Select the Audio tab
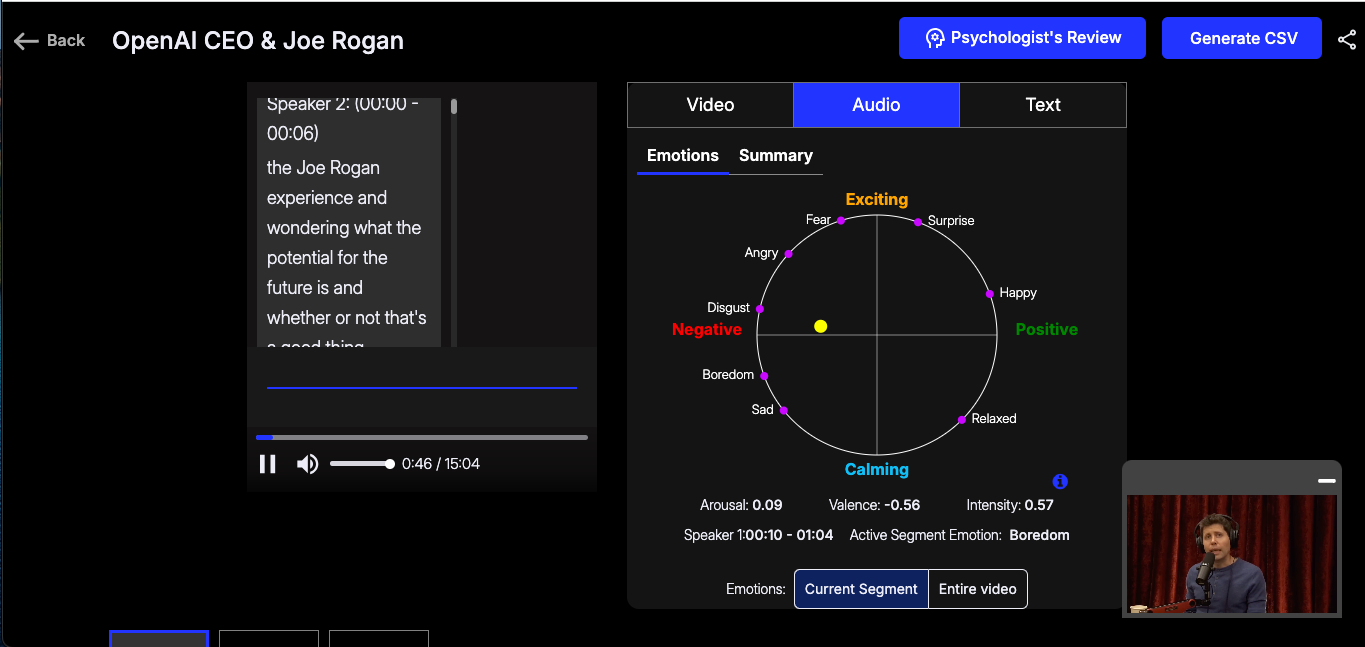 click(876, 105)
